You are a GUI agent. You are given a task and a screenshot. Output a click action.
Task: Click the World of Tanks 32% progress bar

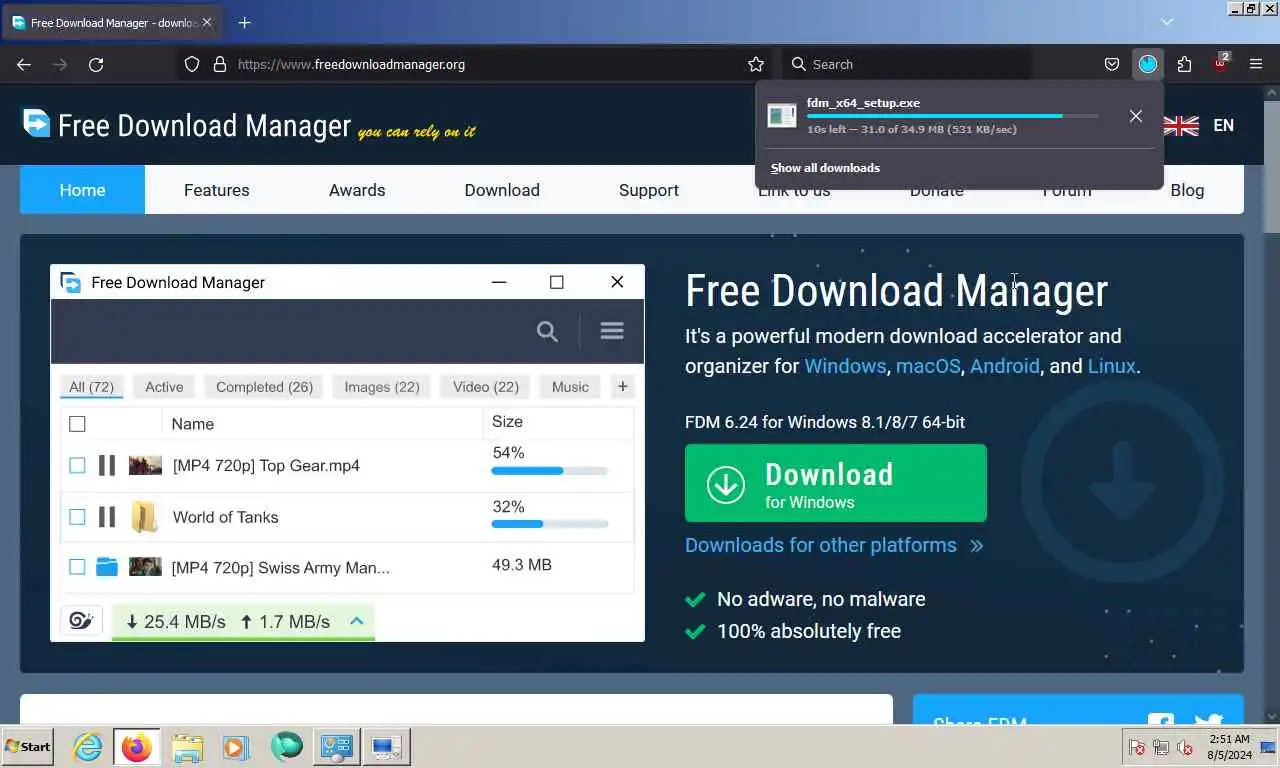tap(550, 524)
